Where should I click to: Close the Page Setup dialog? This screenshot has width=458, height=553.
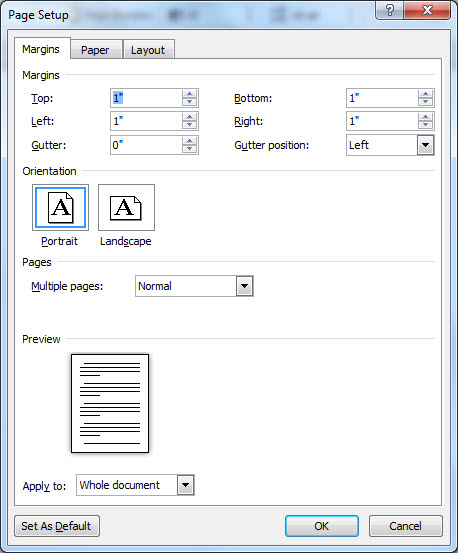pos(427,10)
